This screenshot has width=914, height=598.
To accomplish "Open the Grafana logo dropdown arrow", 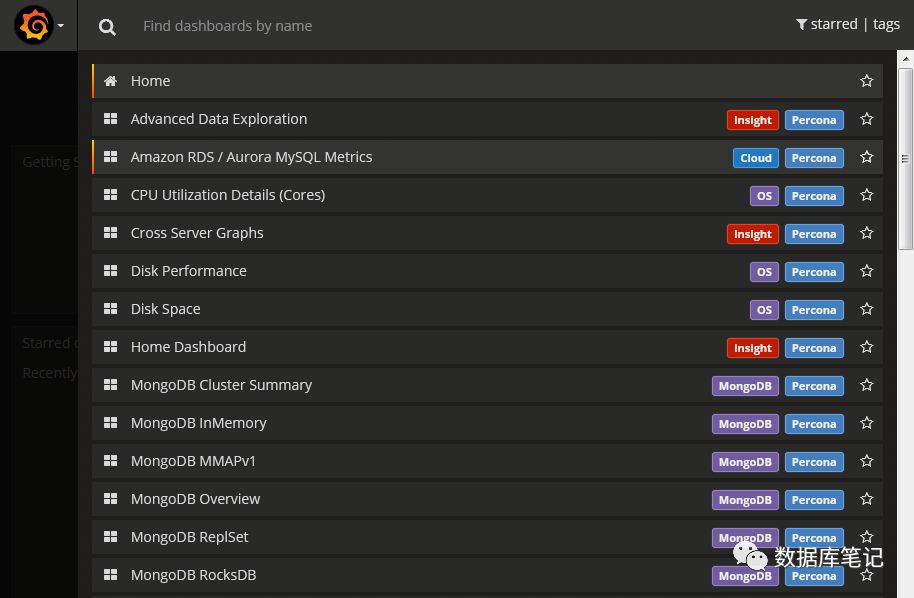I will 61,26.
